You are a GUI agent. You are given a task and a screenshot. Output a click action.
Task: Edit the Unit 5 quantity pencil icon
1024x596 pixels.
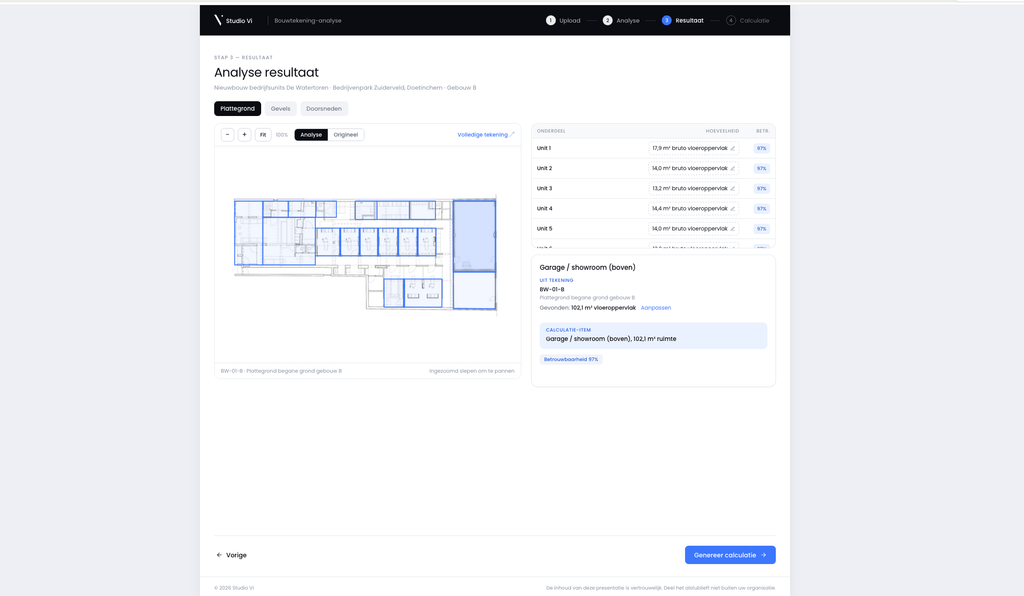733,228
